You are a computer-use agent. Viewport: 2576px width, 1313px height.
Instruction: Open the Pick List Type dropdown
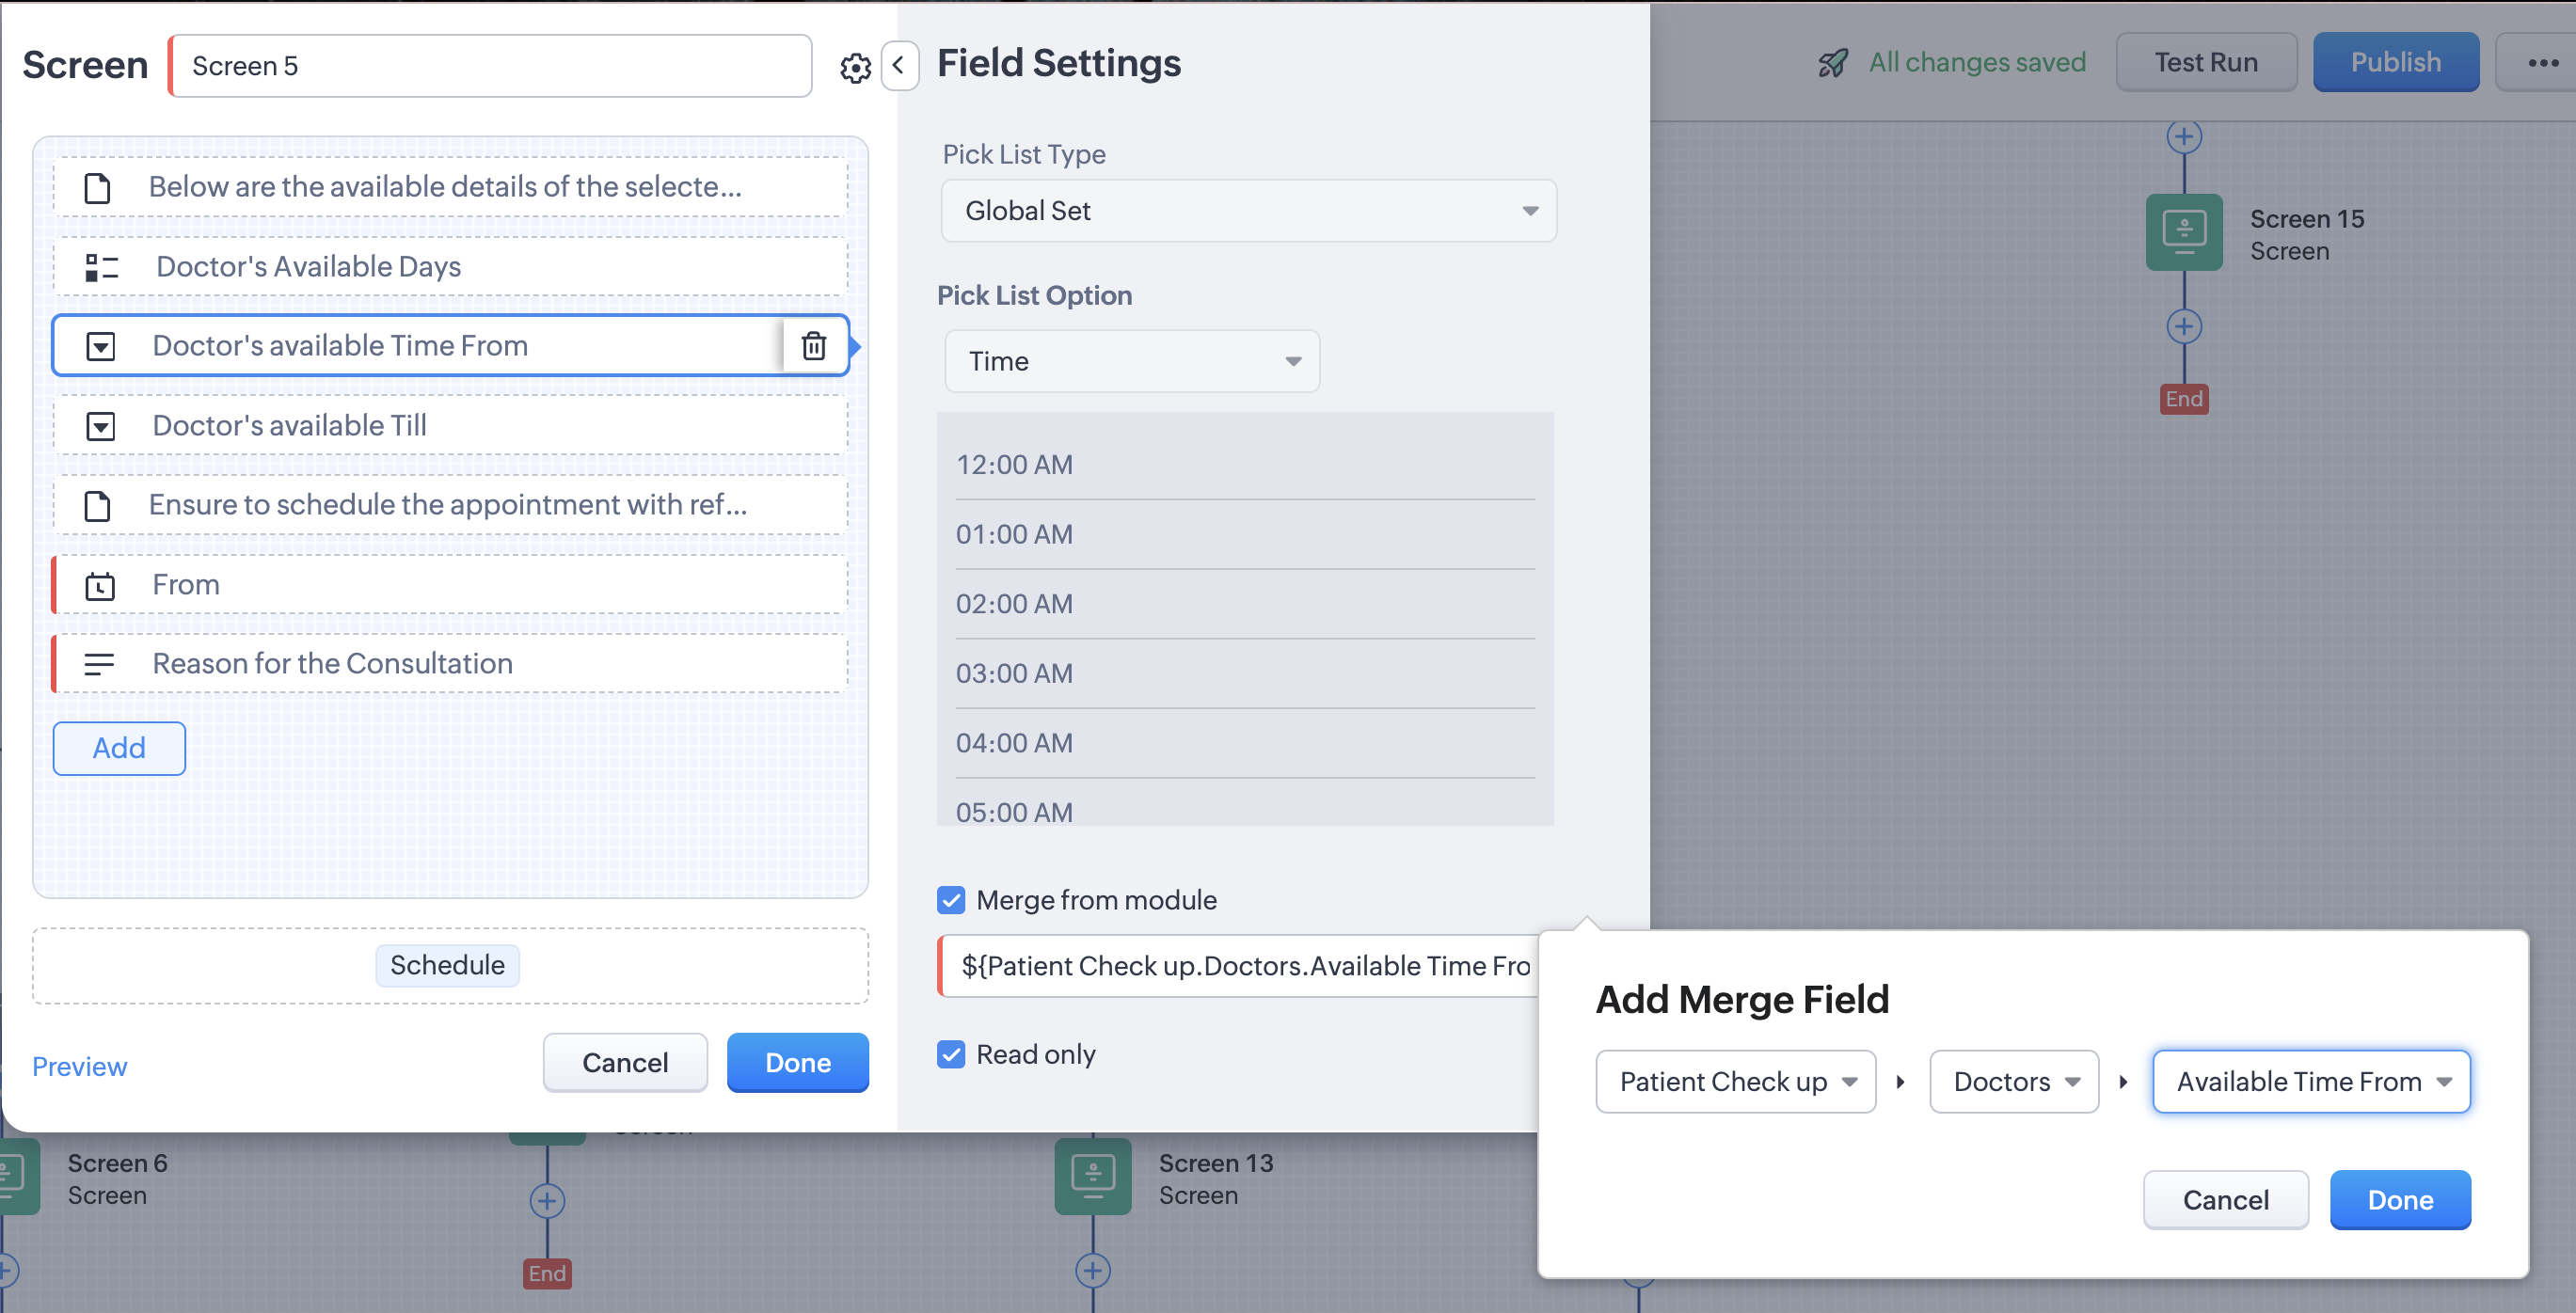(x=1248, y=211)
